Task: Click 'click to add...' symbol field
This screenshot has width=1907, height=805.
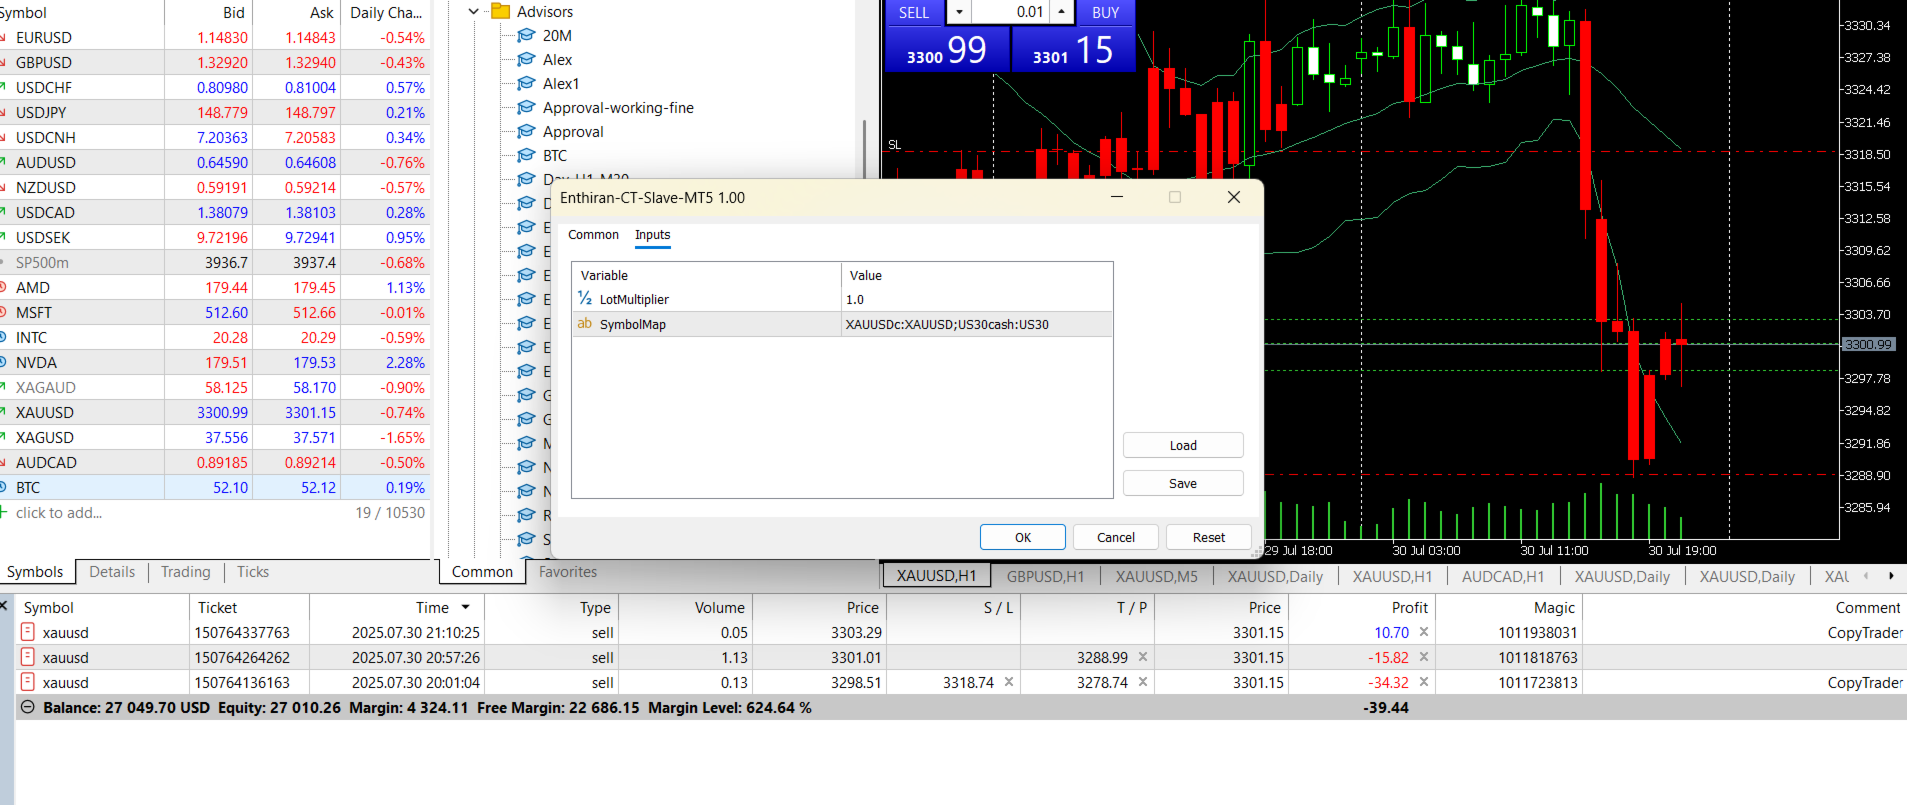Action: click(x=59, y=512)
